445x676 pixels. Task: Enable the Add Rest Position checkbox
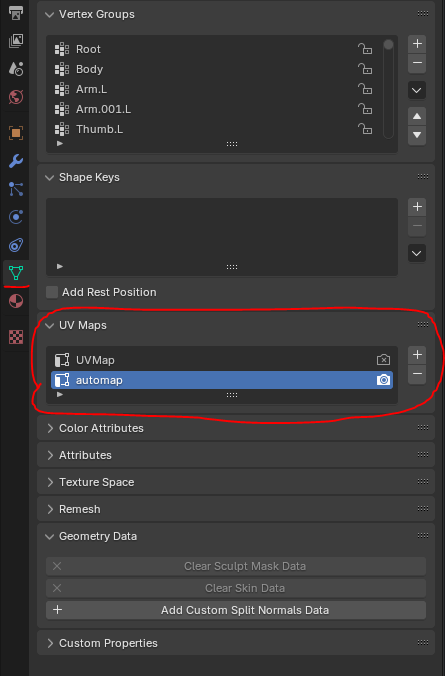click(x=52, y=292)
